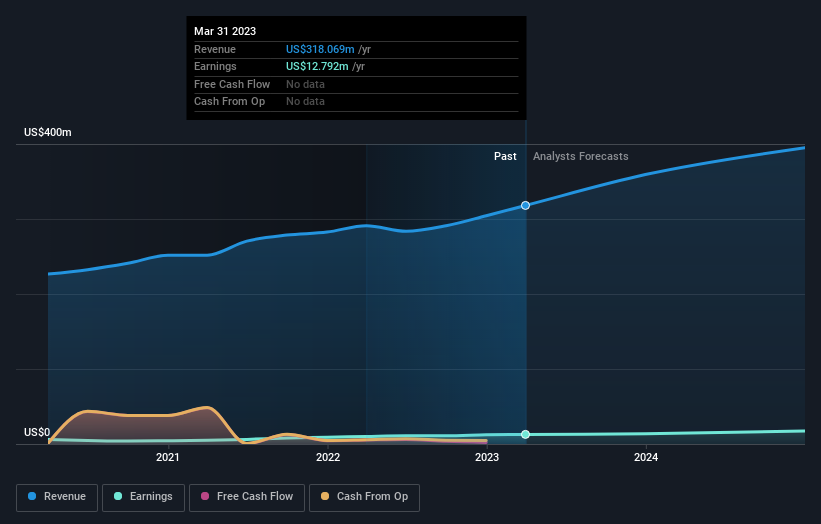
Task: Select the revenue data point on the blue line
Action: [525, 206]
